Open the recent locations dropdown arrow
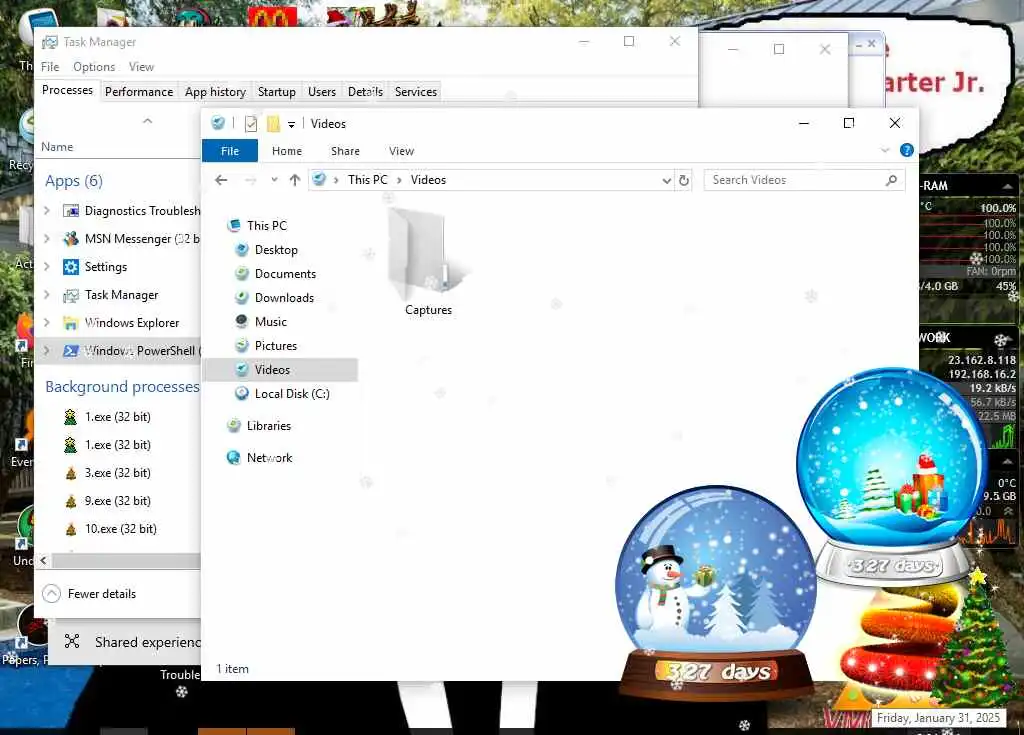Image resolution: width=1024 pixels, height=735 pixels. [274, 180]
